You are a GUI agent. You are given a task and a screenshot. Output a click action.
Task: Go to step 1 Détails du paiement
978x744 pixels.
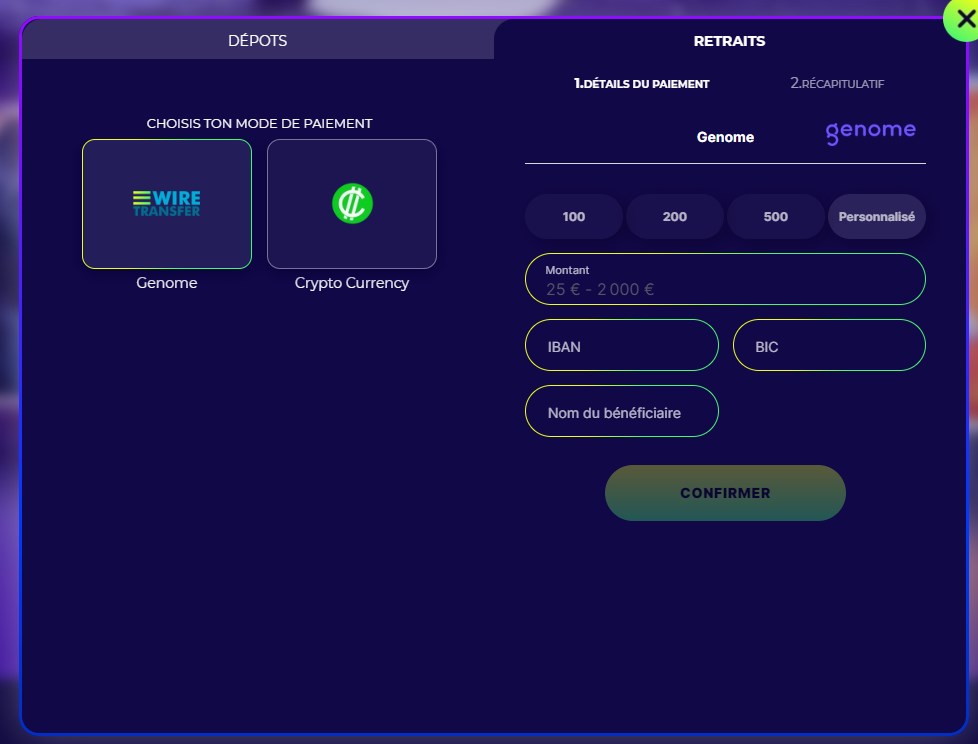(x=641, y=84)
